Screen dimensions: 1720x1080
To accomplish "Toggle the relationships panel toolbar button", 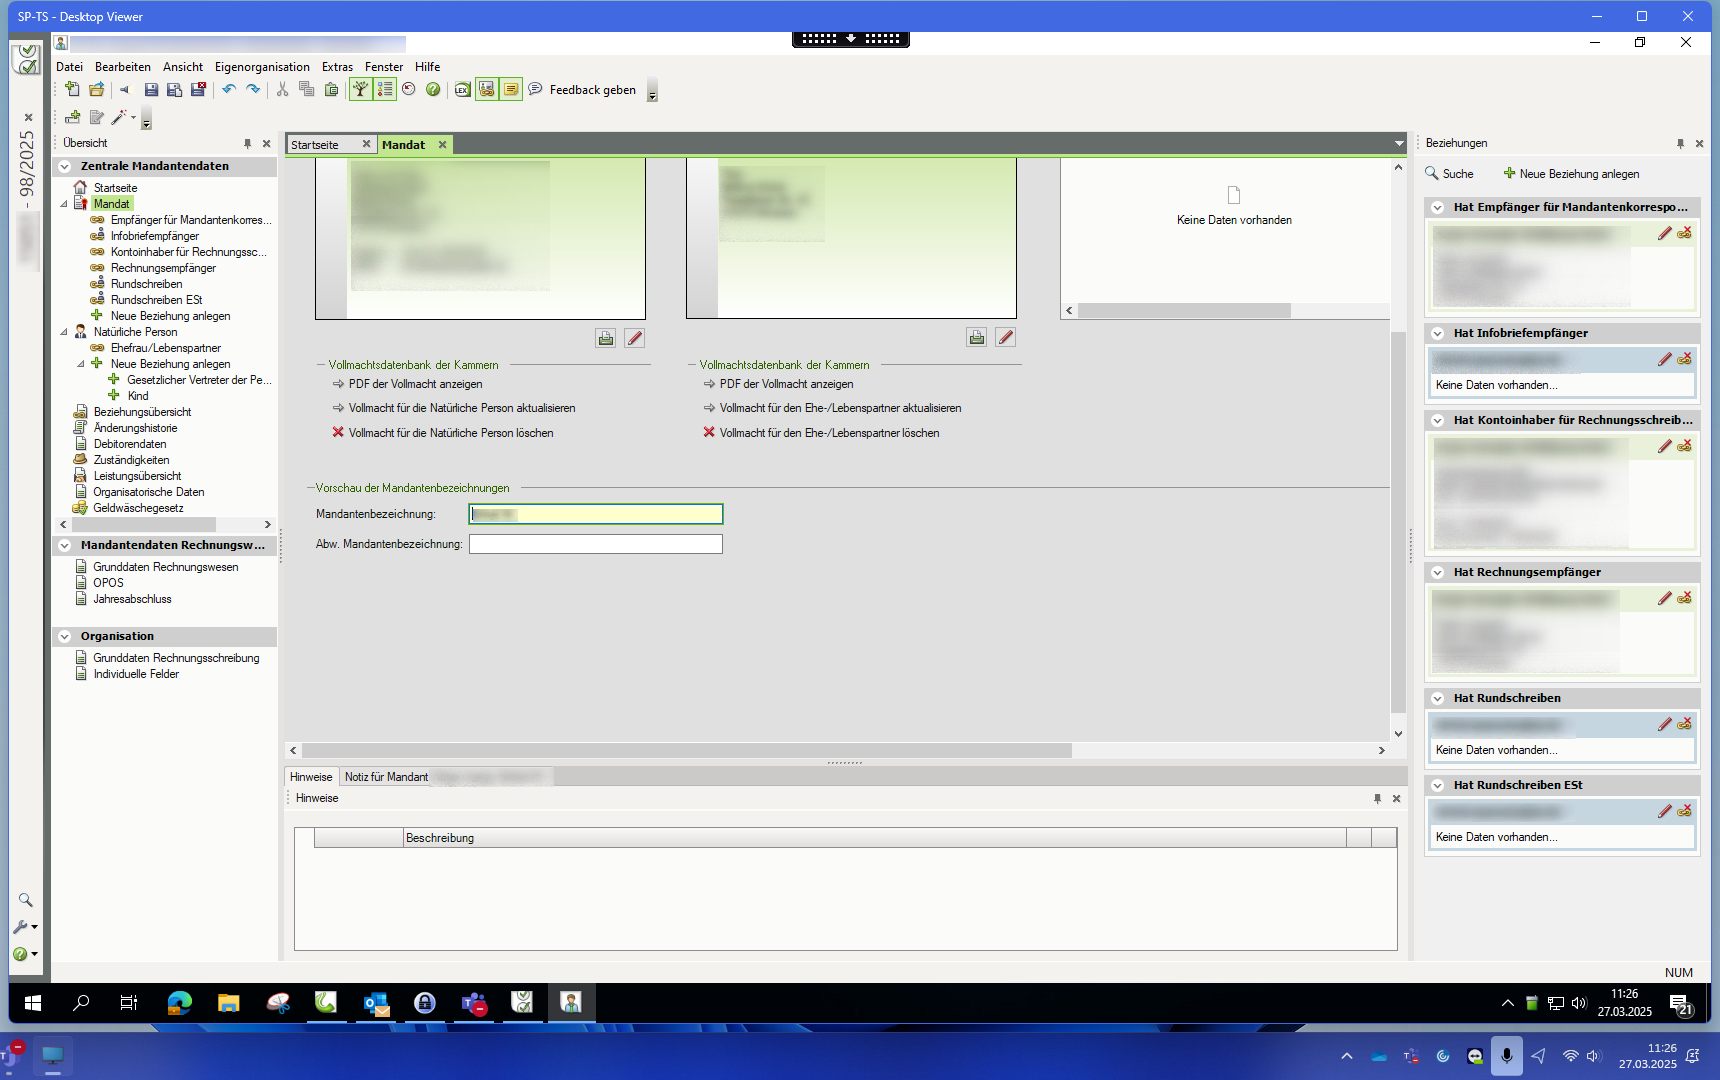I will (486, 90).
